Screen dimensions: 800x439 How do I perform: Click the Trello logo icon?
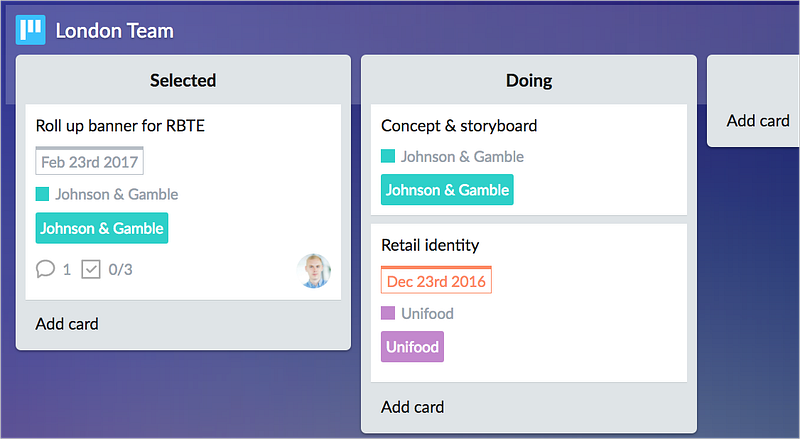(x=31, y=30)
